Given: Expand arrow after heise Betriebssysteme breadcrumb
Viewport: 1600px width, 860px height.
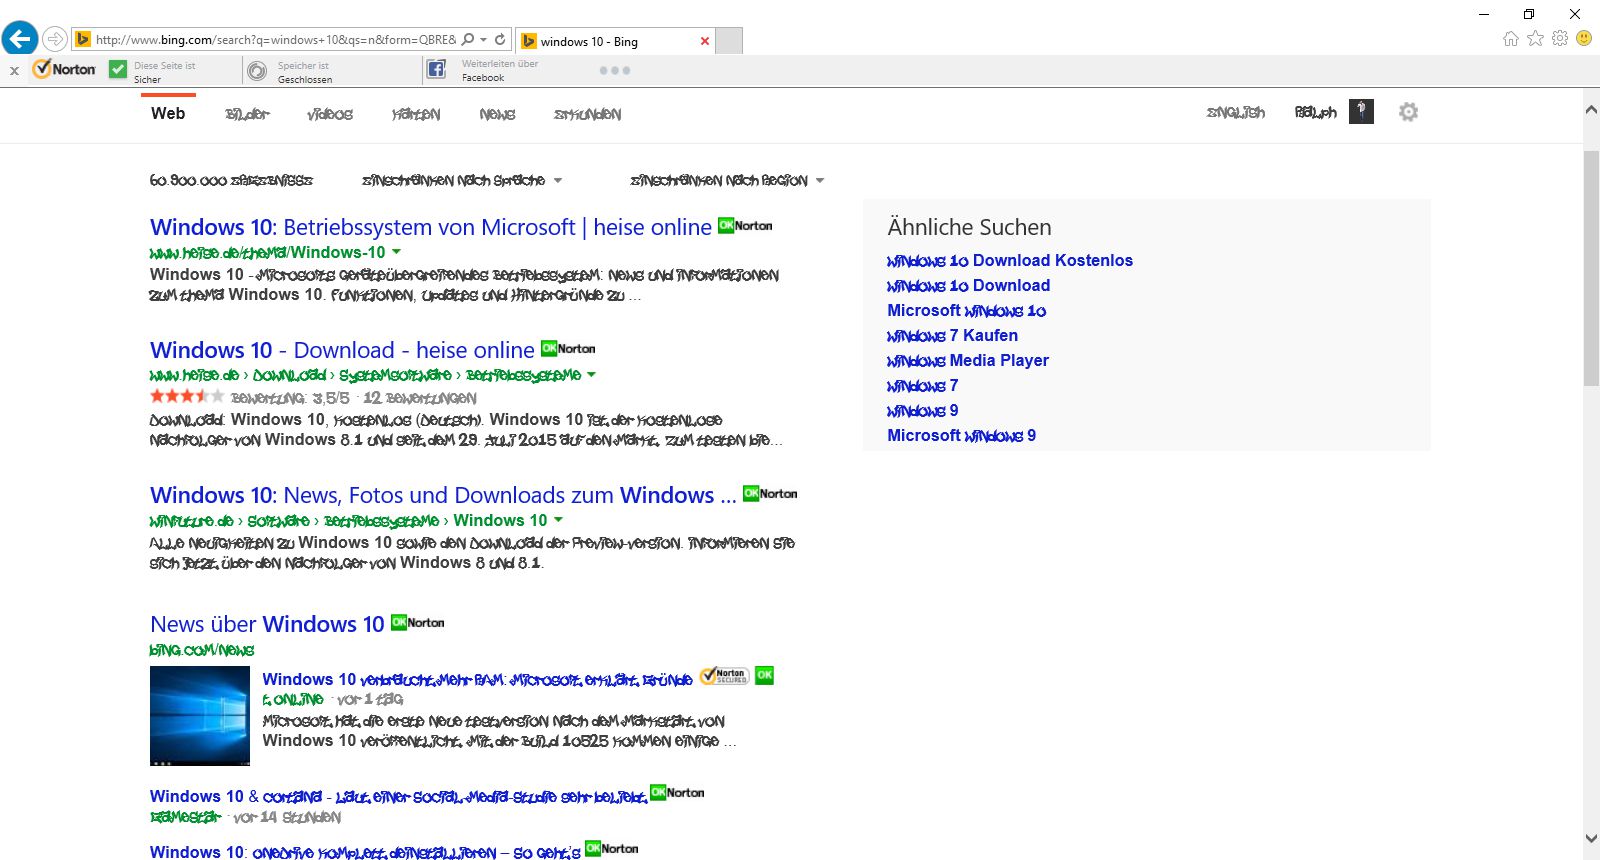Looking at the screenshot, I should (591, 375).
